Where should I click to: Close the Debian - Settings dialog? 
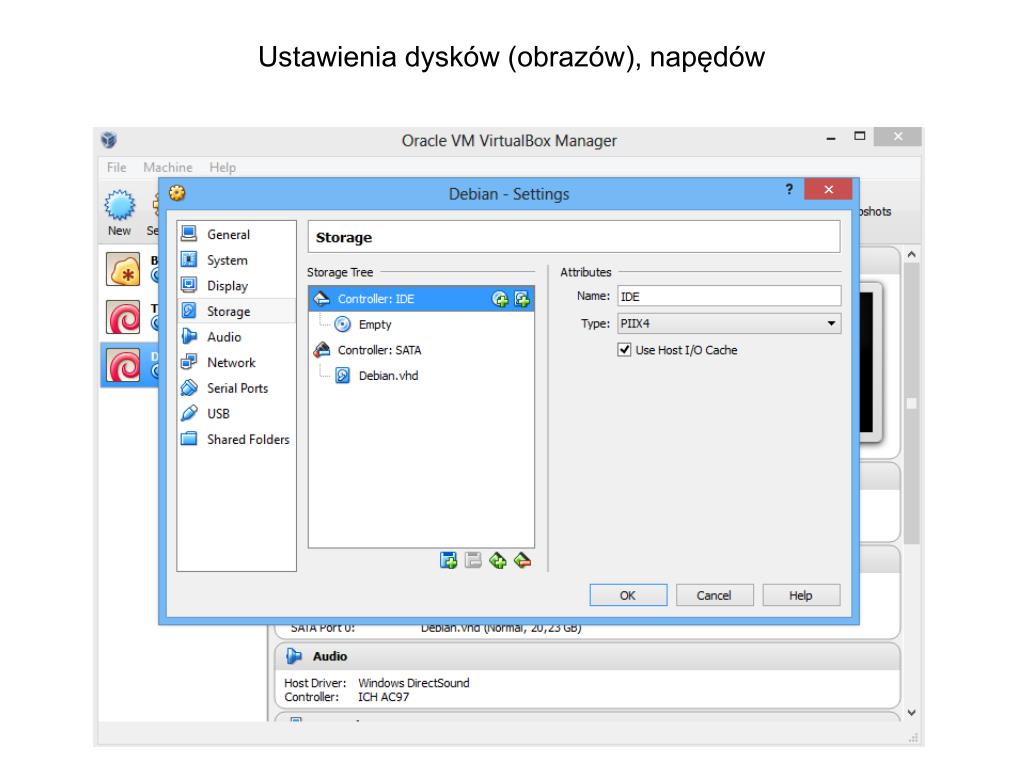[x=829, y=189]
